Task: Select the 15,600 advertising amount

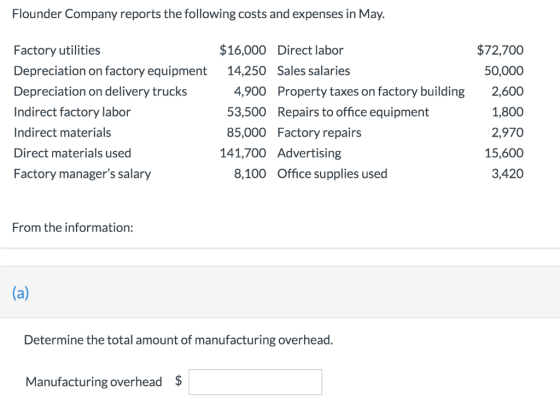Action: (504, 153)
